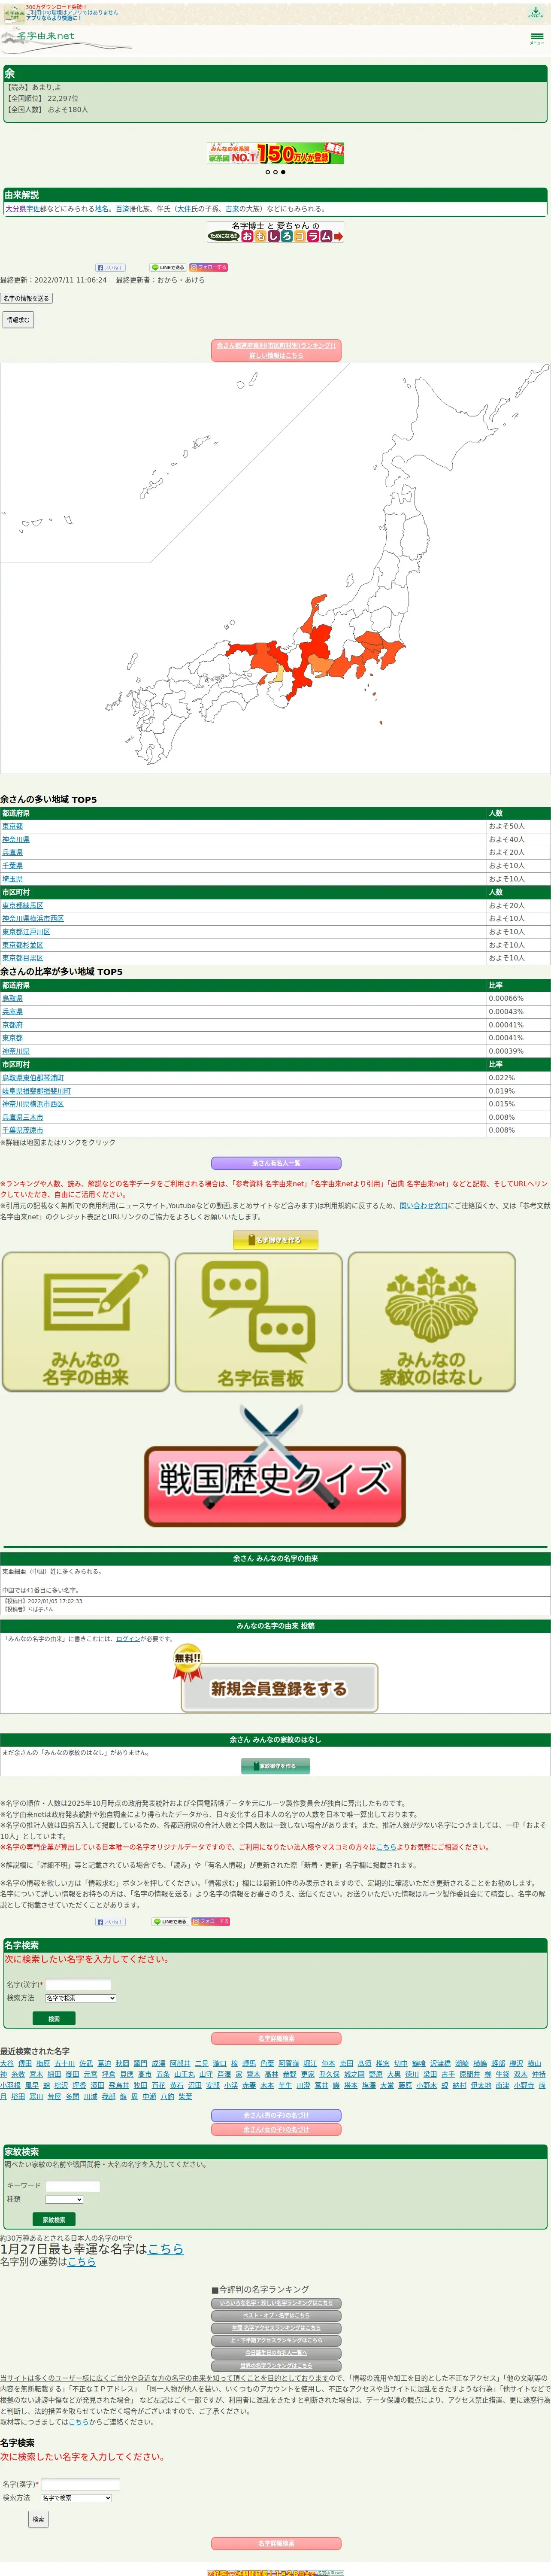Click the 新規会員登録をする button
This screenshot has width=551, height=2576.
click(x=279, y=1688)
